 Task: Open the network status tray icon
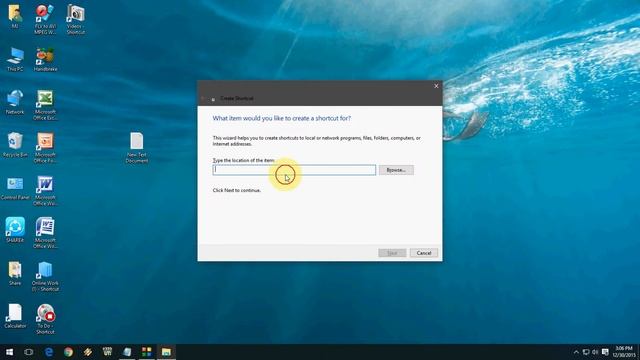[x=586, y=352]
